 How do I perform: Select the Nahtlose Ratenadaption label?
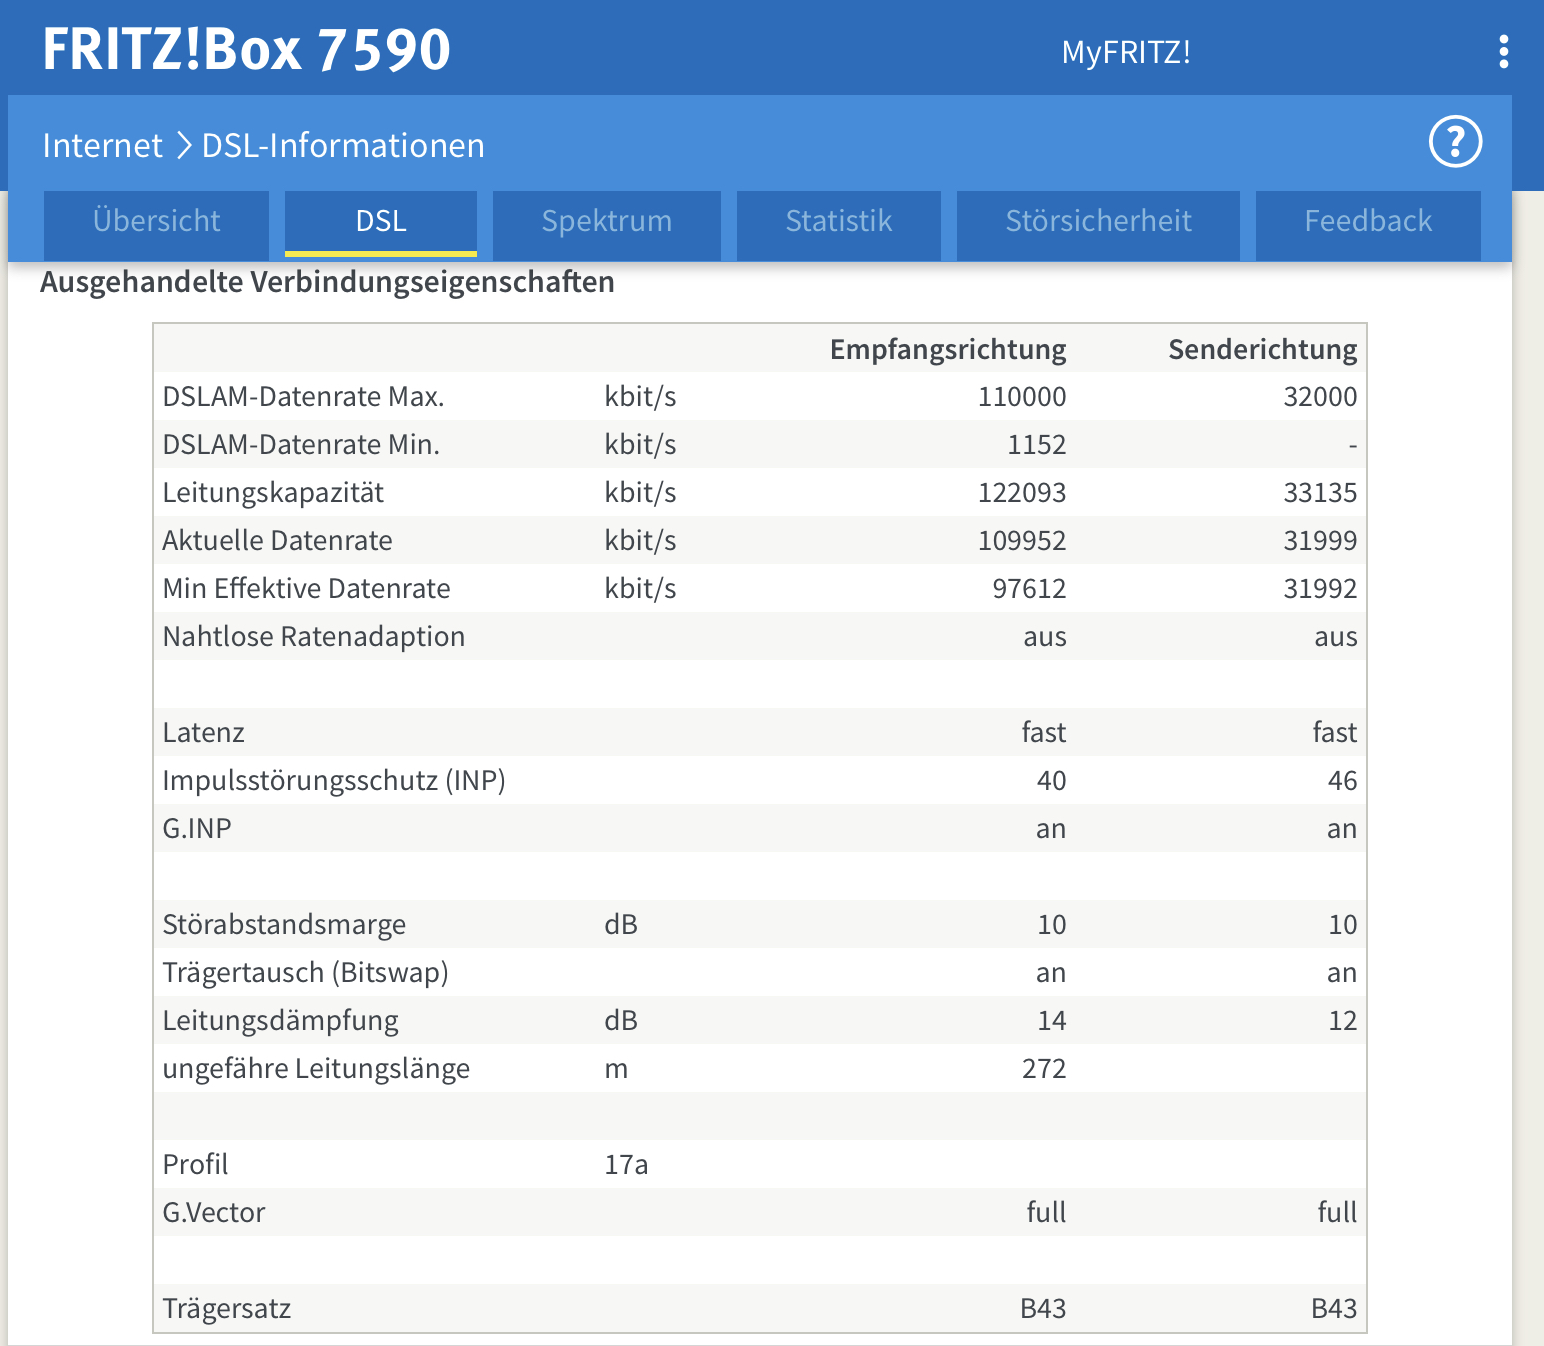click(x=314, y=637)
